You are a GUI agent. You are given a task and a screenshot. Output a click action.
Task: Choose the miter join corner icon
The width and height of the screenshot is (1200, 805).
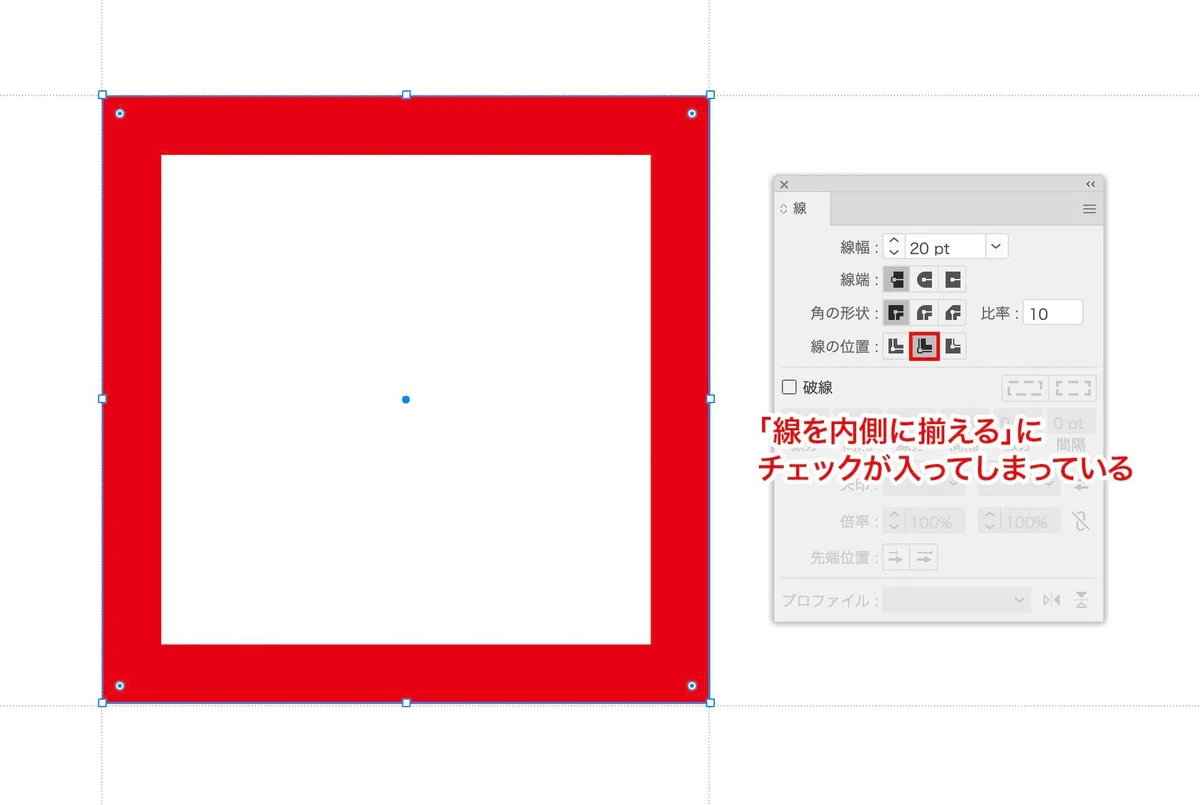pyautogui.click(x=897, y=313)
